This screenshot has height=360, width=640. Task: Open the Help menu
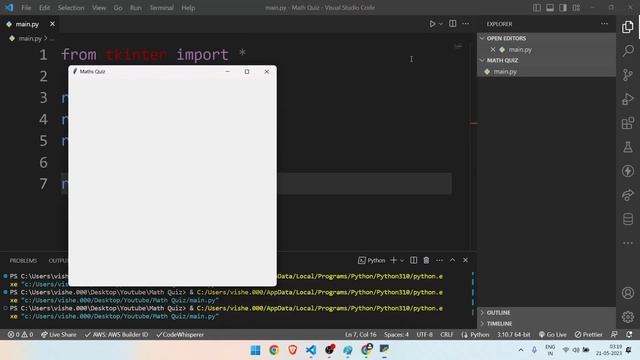coord(188,8)
